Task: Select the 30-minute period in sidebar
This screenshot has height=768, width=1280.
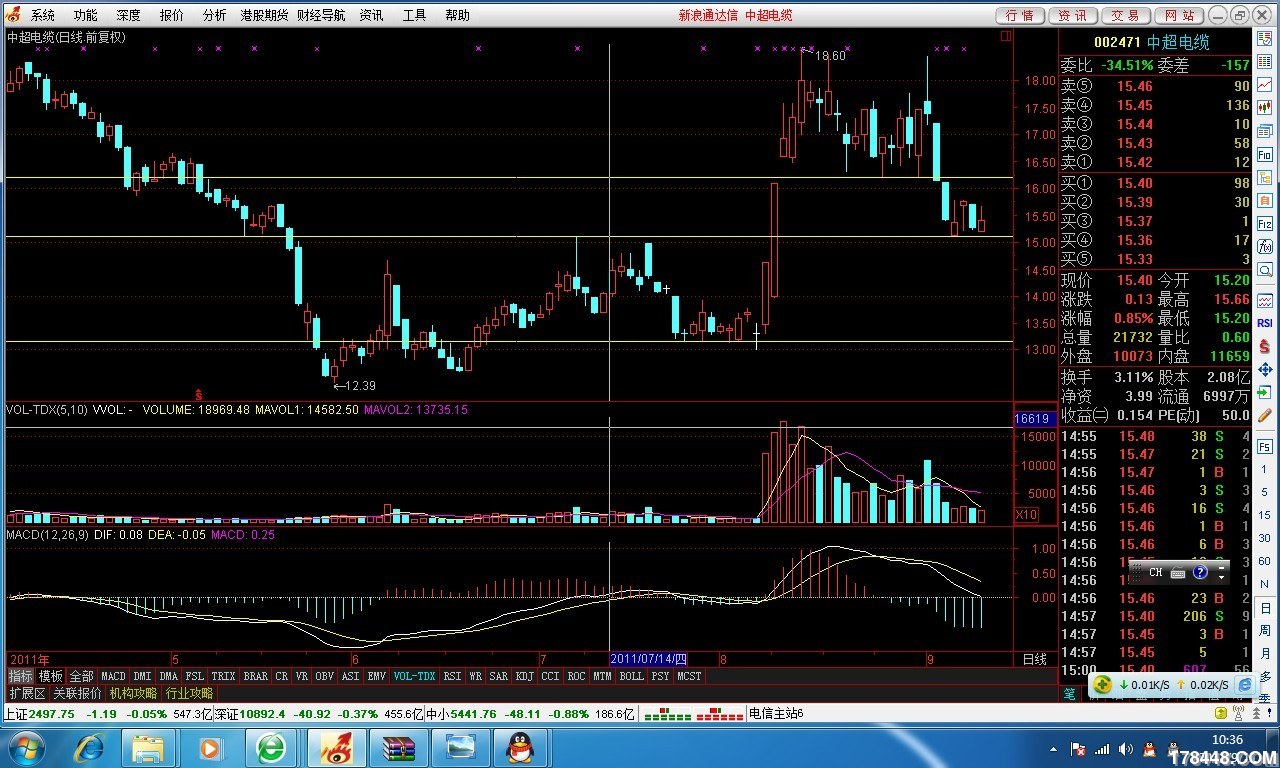Action: (x=1265, y=537)
